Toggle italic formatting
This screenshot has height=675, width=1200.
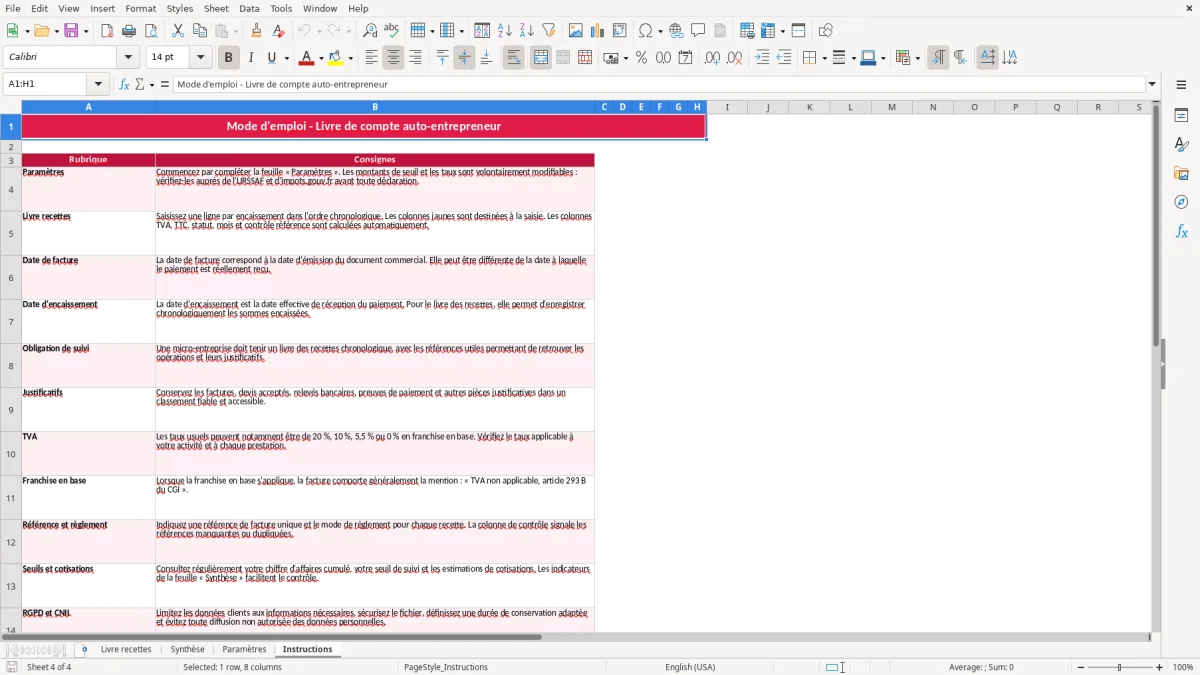251,58
